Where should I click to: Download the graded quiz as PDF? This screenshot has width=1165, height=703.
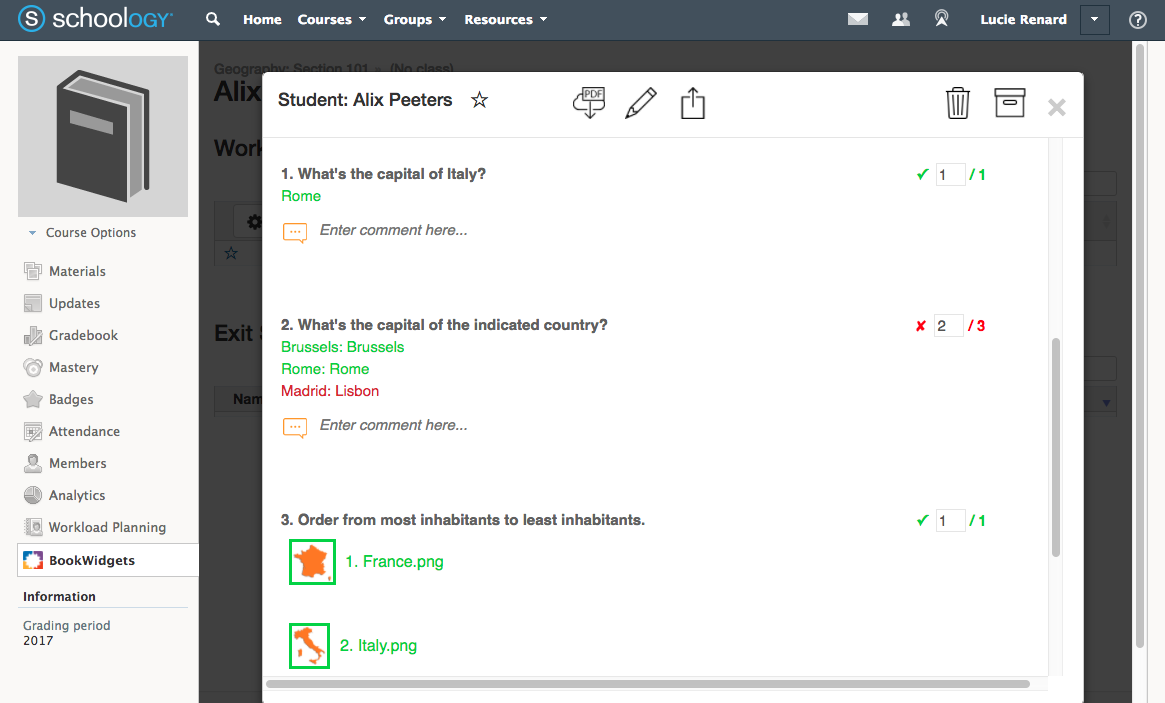coord(589,102)
